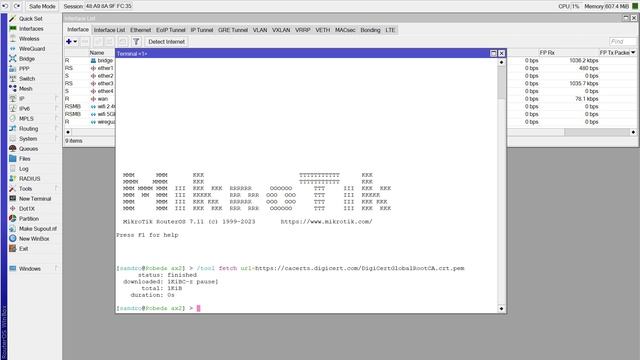Expand IPv6 submenu

57,109
